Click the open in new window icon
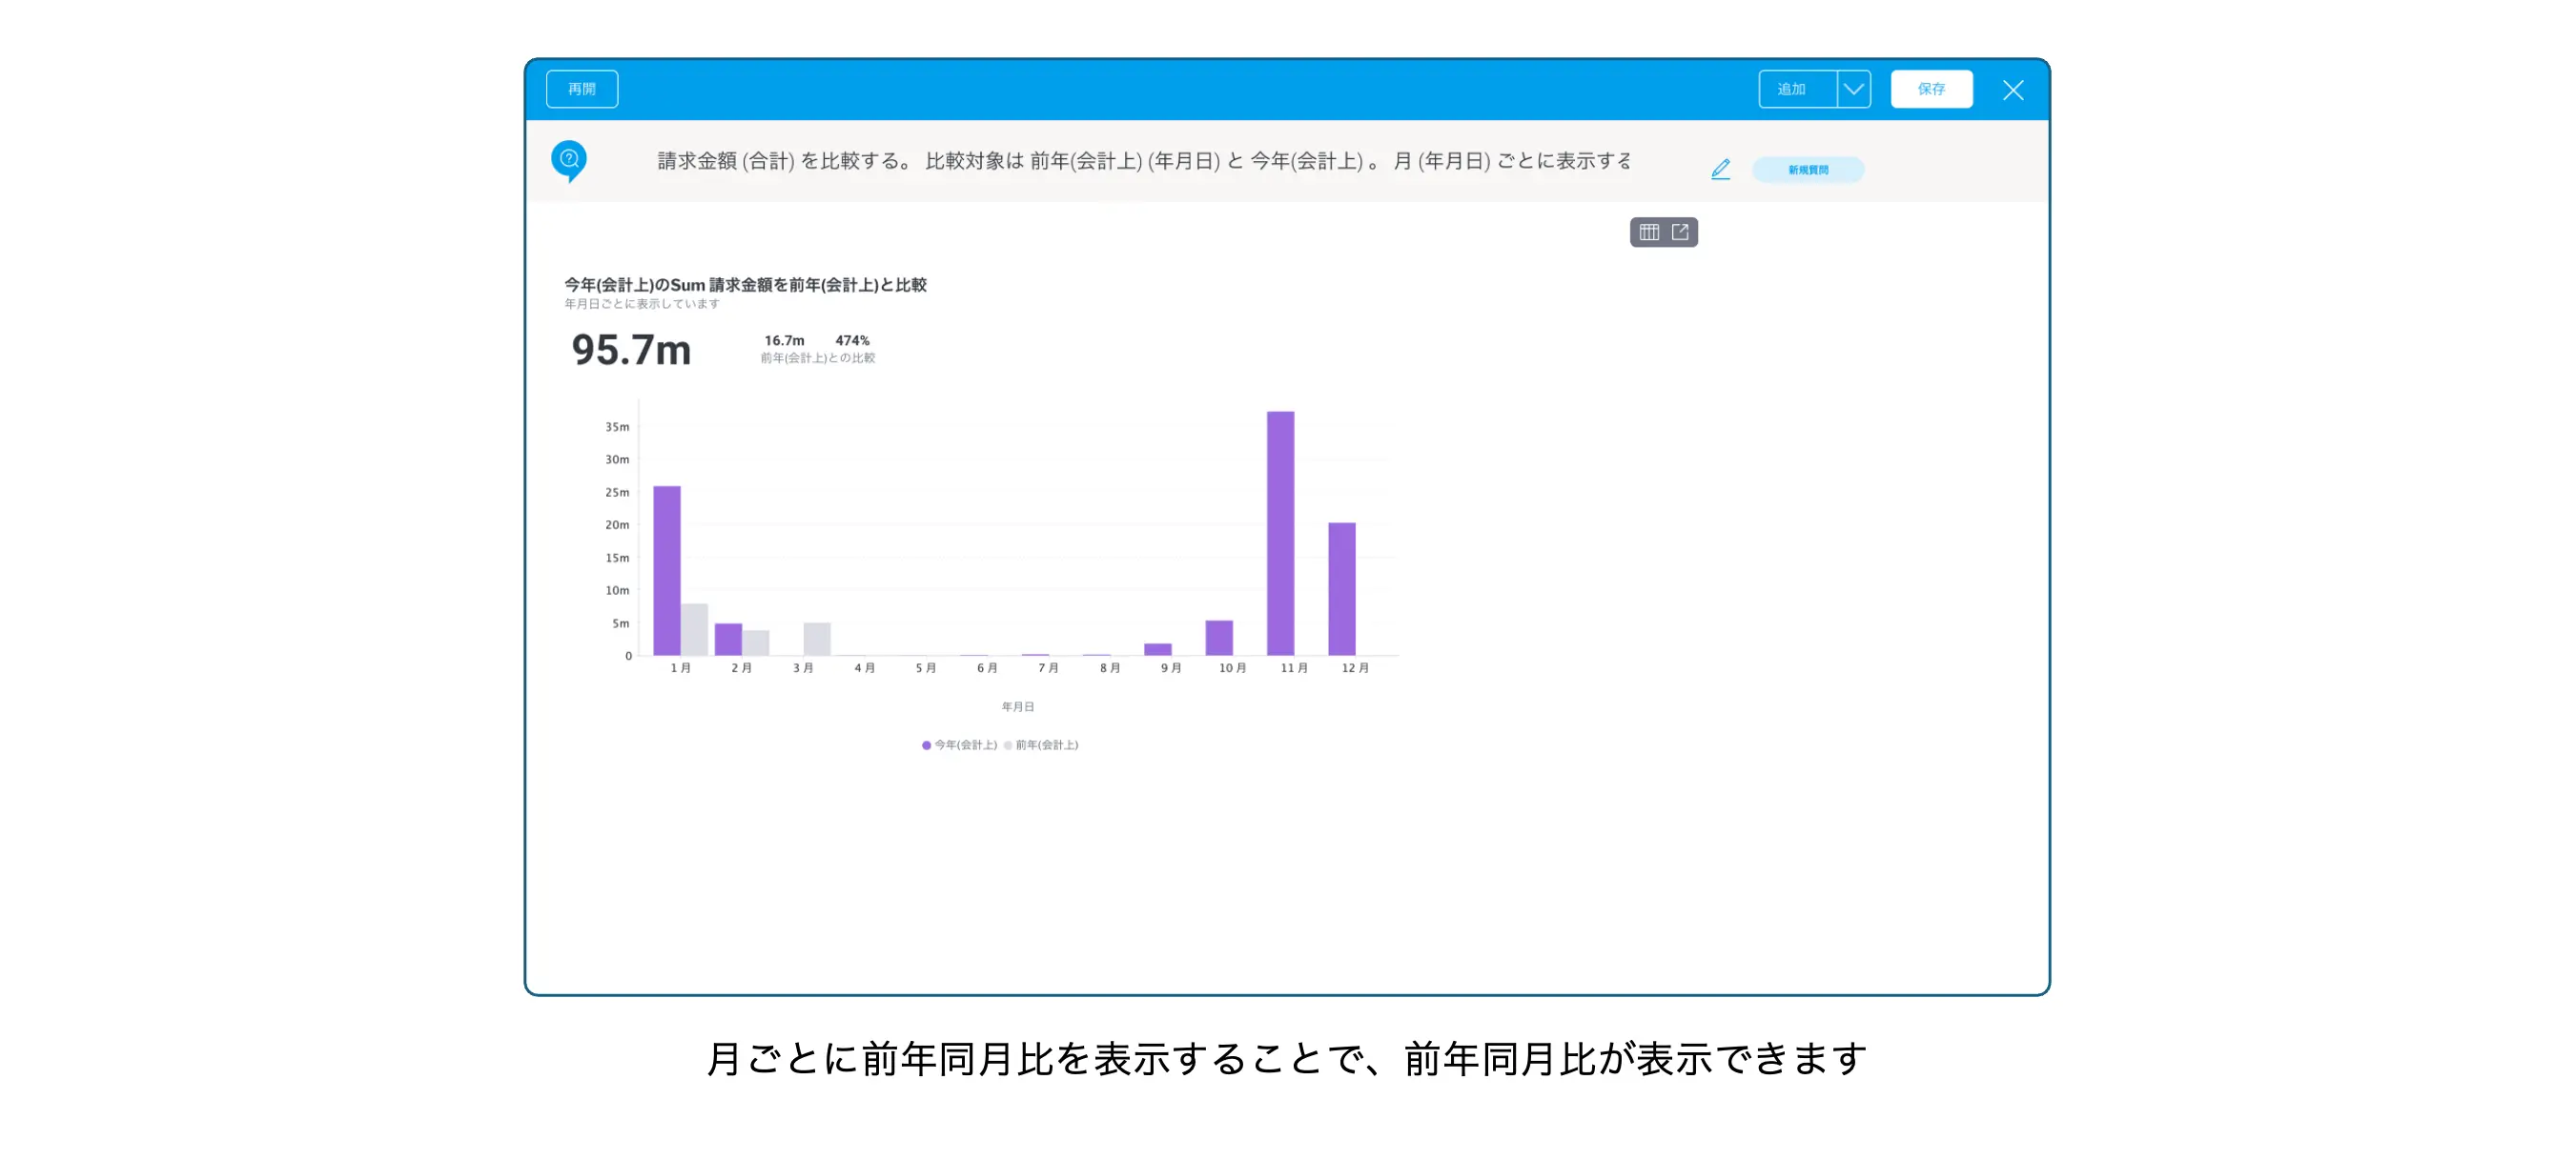 click(1680, 232)
